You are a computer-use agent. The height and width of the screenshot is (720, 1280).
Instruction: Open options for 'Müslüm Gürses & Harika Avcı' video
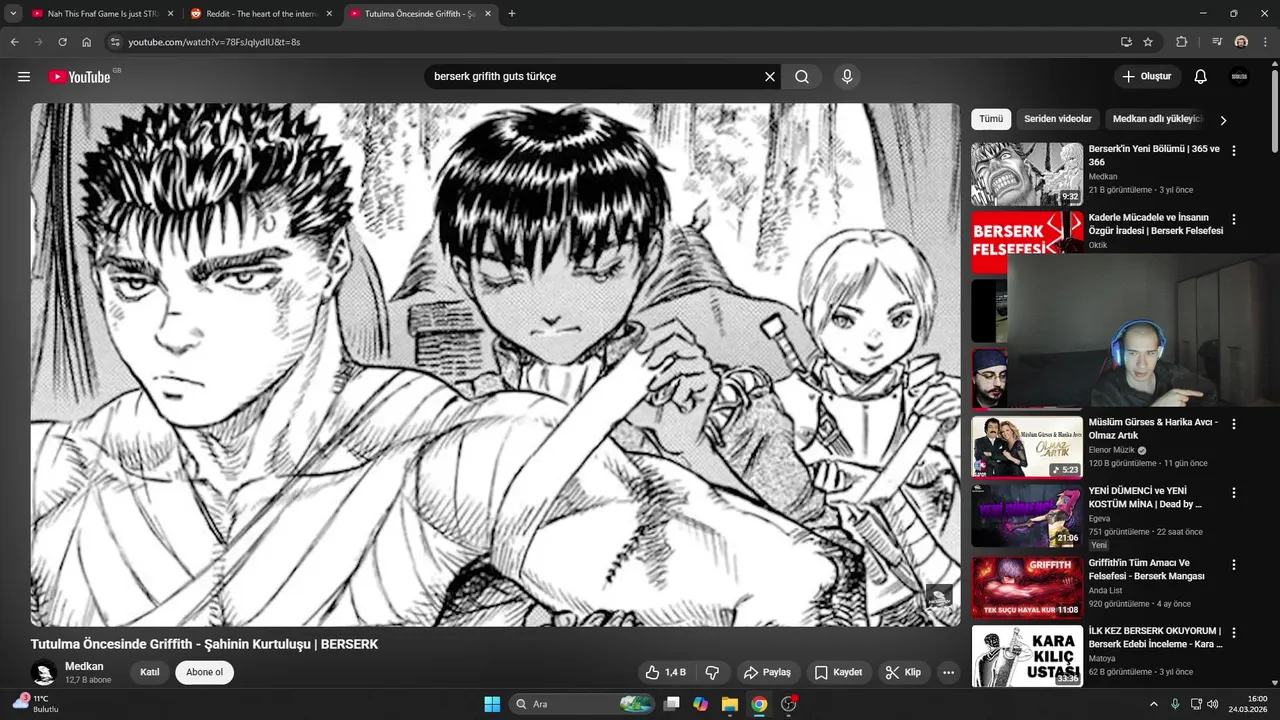tap(1234, 424)
